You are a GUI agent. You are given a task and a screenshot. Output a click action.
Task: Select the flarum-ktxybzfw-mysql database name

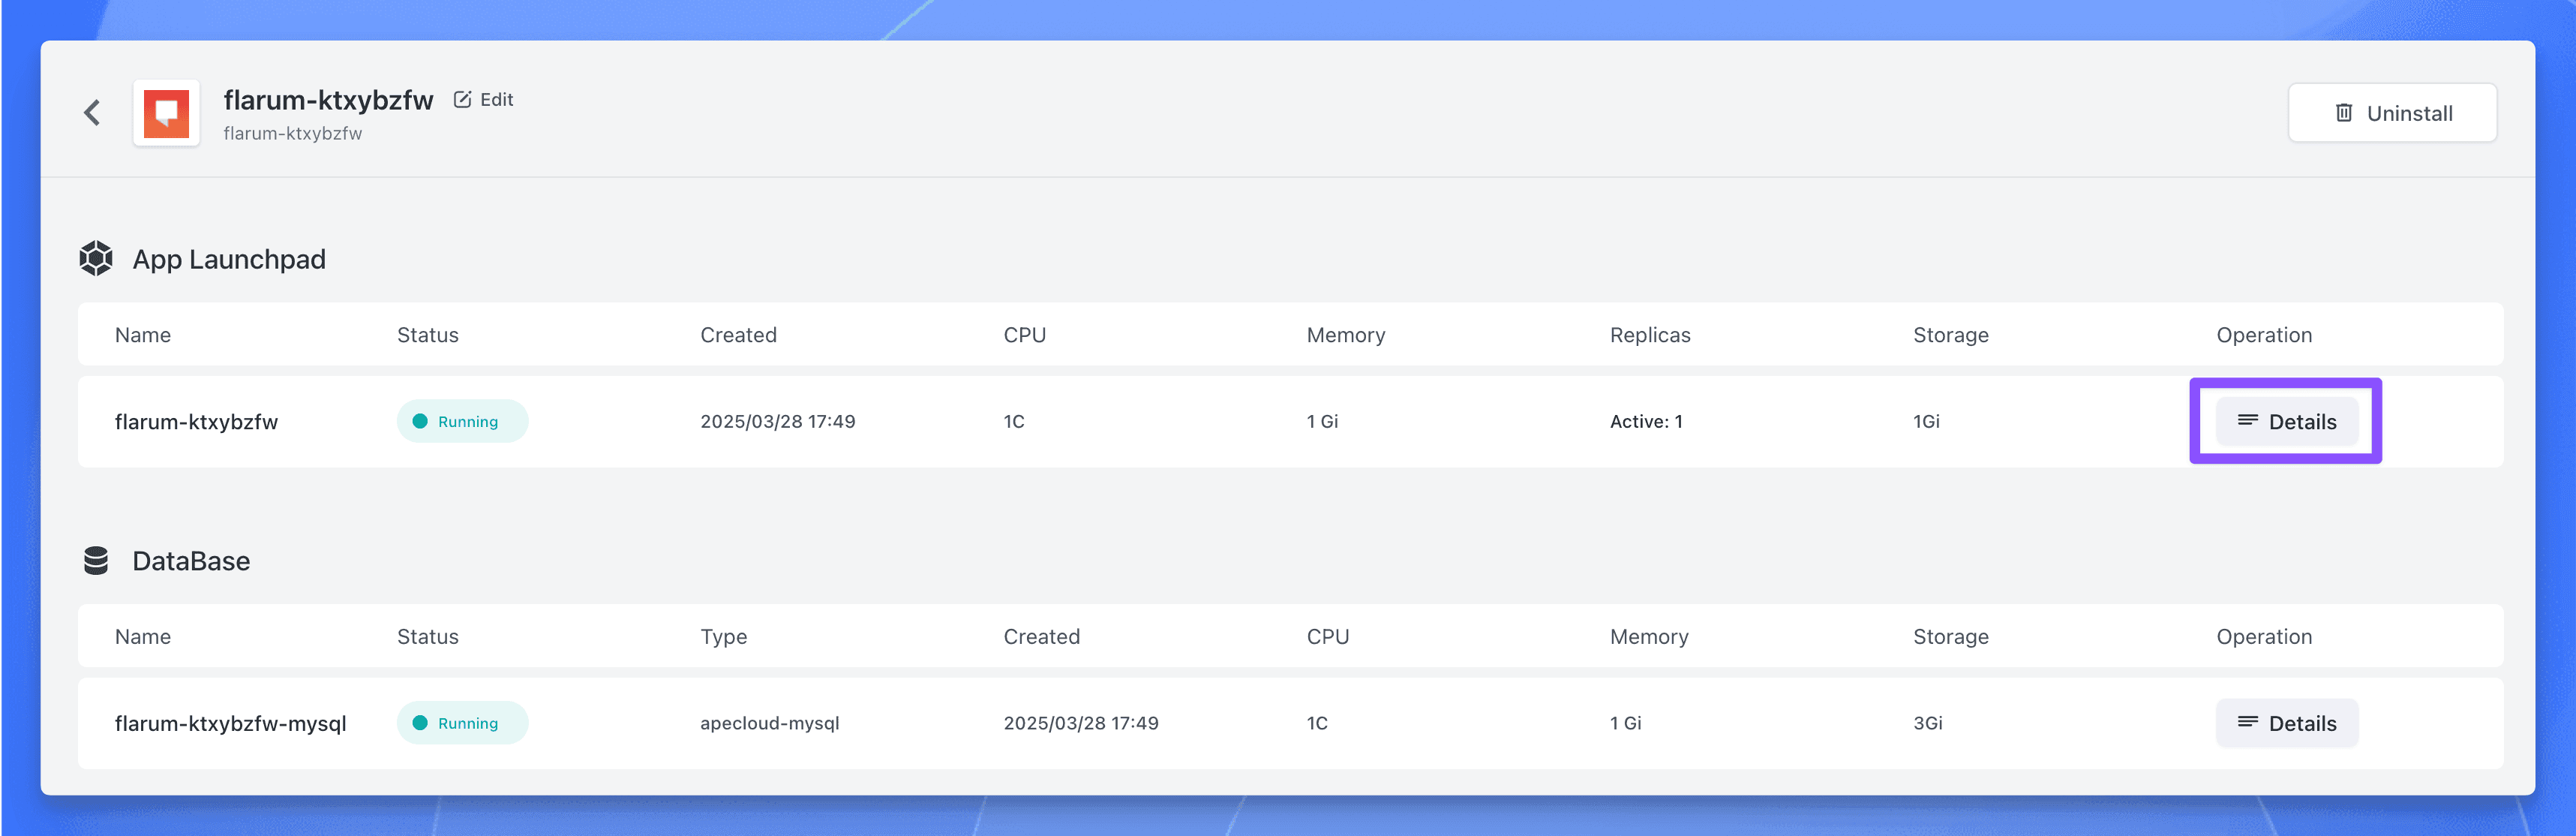coord(230,723)
